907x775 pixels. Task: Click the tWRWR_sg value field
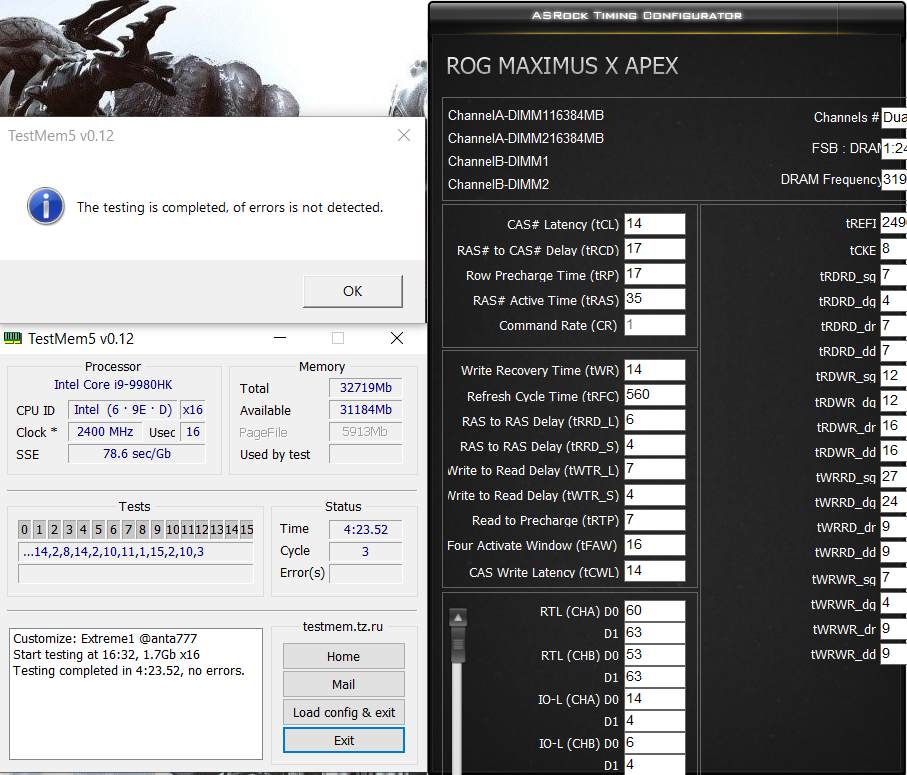[x=894, y=578]
